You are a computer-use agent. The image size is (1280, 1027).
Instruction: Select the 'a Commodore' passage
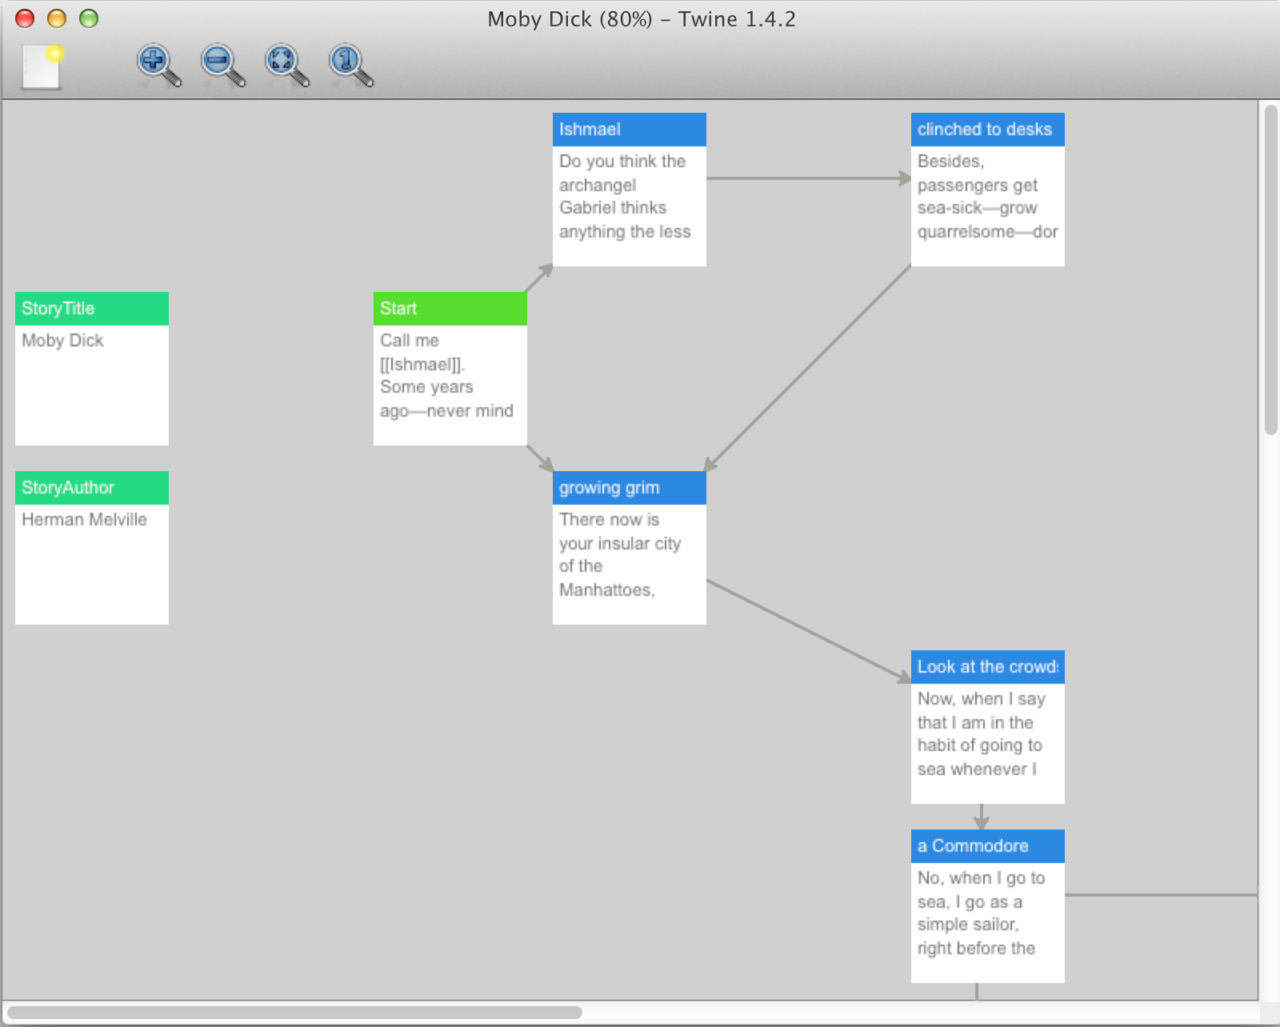click(x=987, y=905)
